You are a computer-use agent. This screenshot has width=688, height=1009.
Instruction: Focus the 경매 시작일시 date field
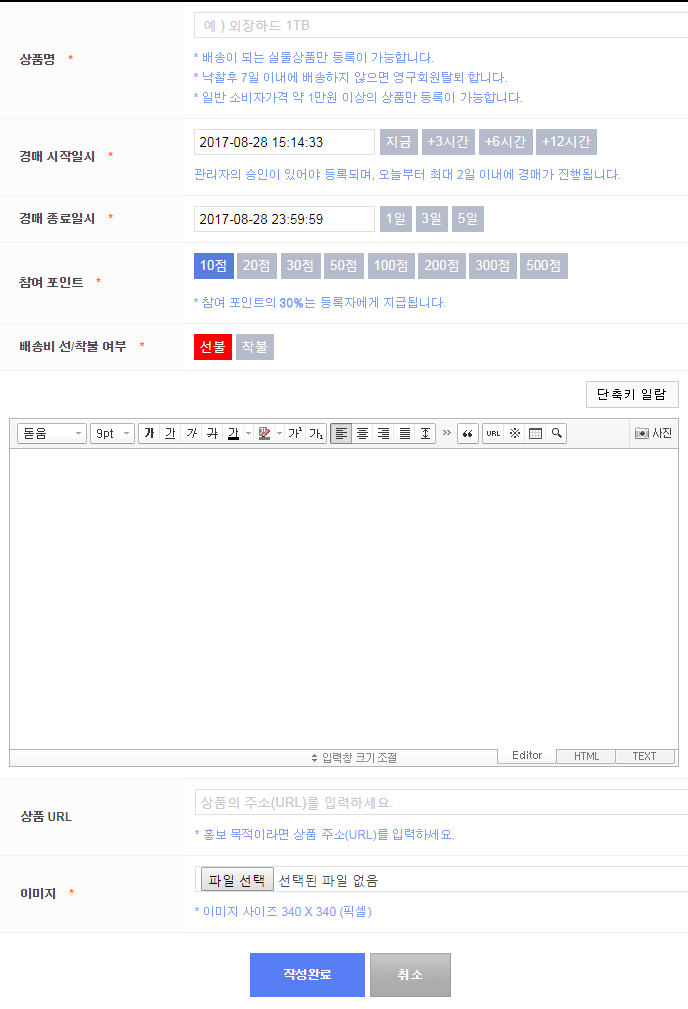[x=284, y=142]
